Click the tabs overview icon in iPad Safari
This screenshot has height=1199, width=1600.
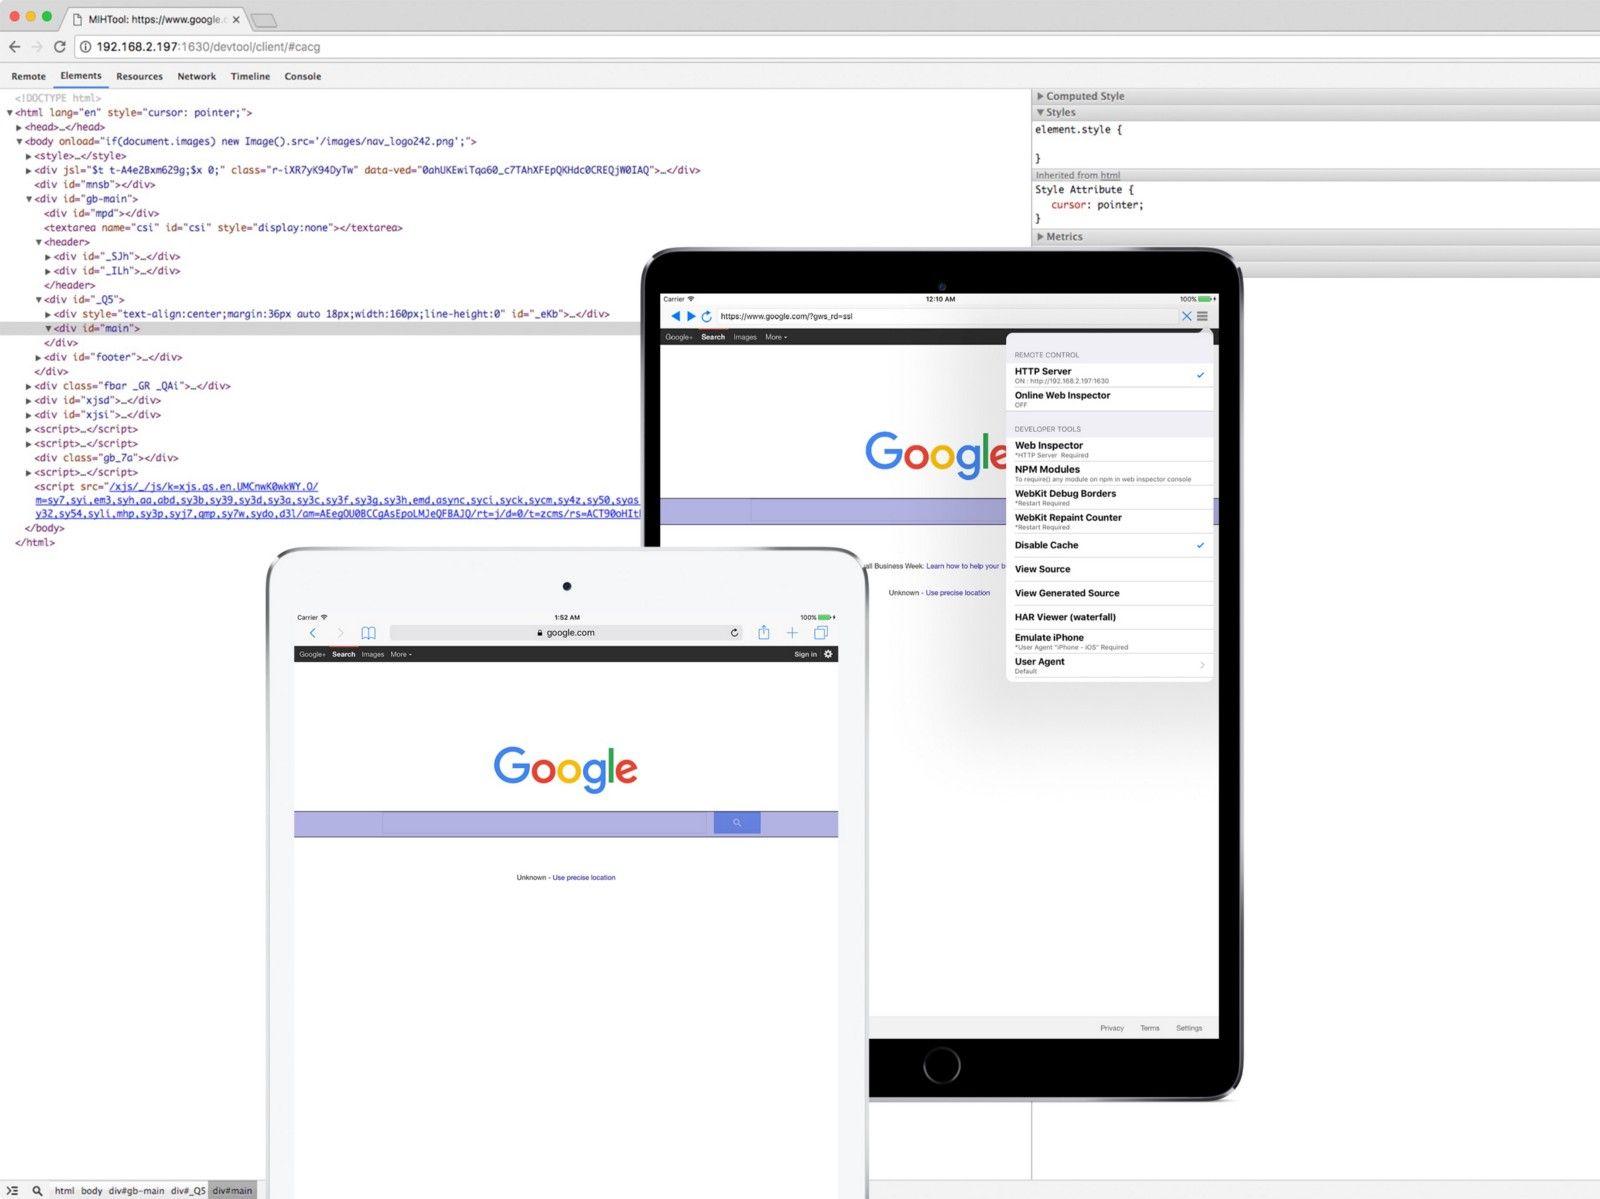click(x=821, y=633)
